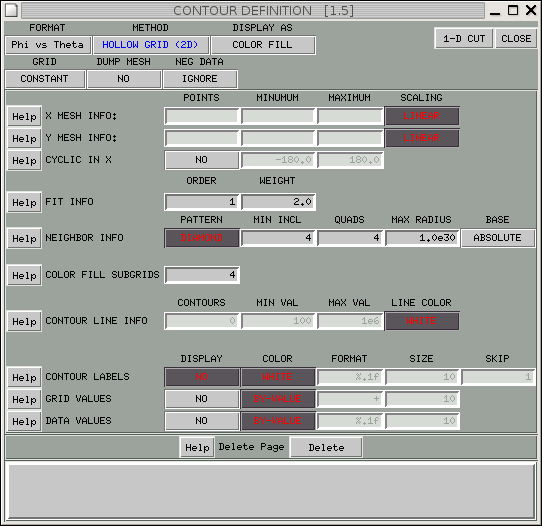Click the DATA VALUES SIZE field
Screen dimensions: 542x526
pyautogui.click(x=422, y=421)
